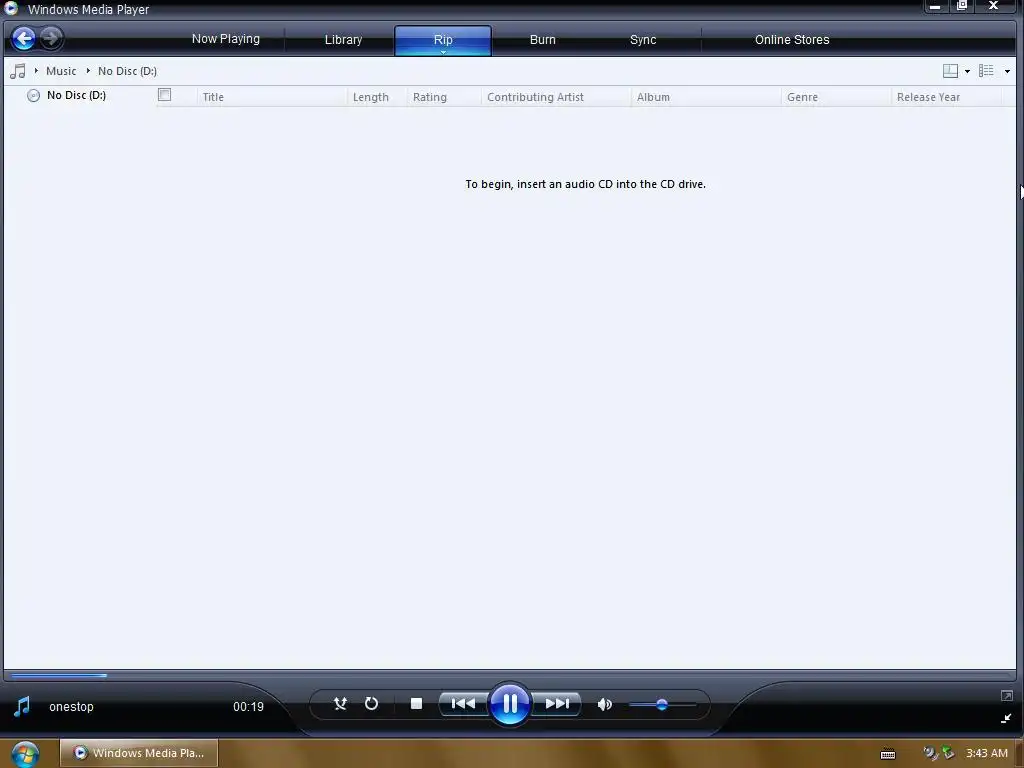Click the keyboard icon in system tray

[888, 754]
